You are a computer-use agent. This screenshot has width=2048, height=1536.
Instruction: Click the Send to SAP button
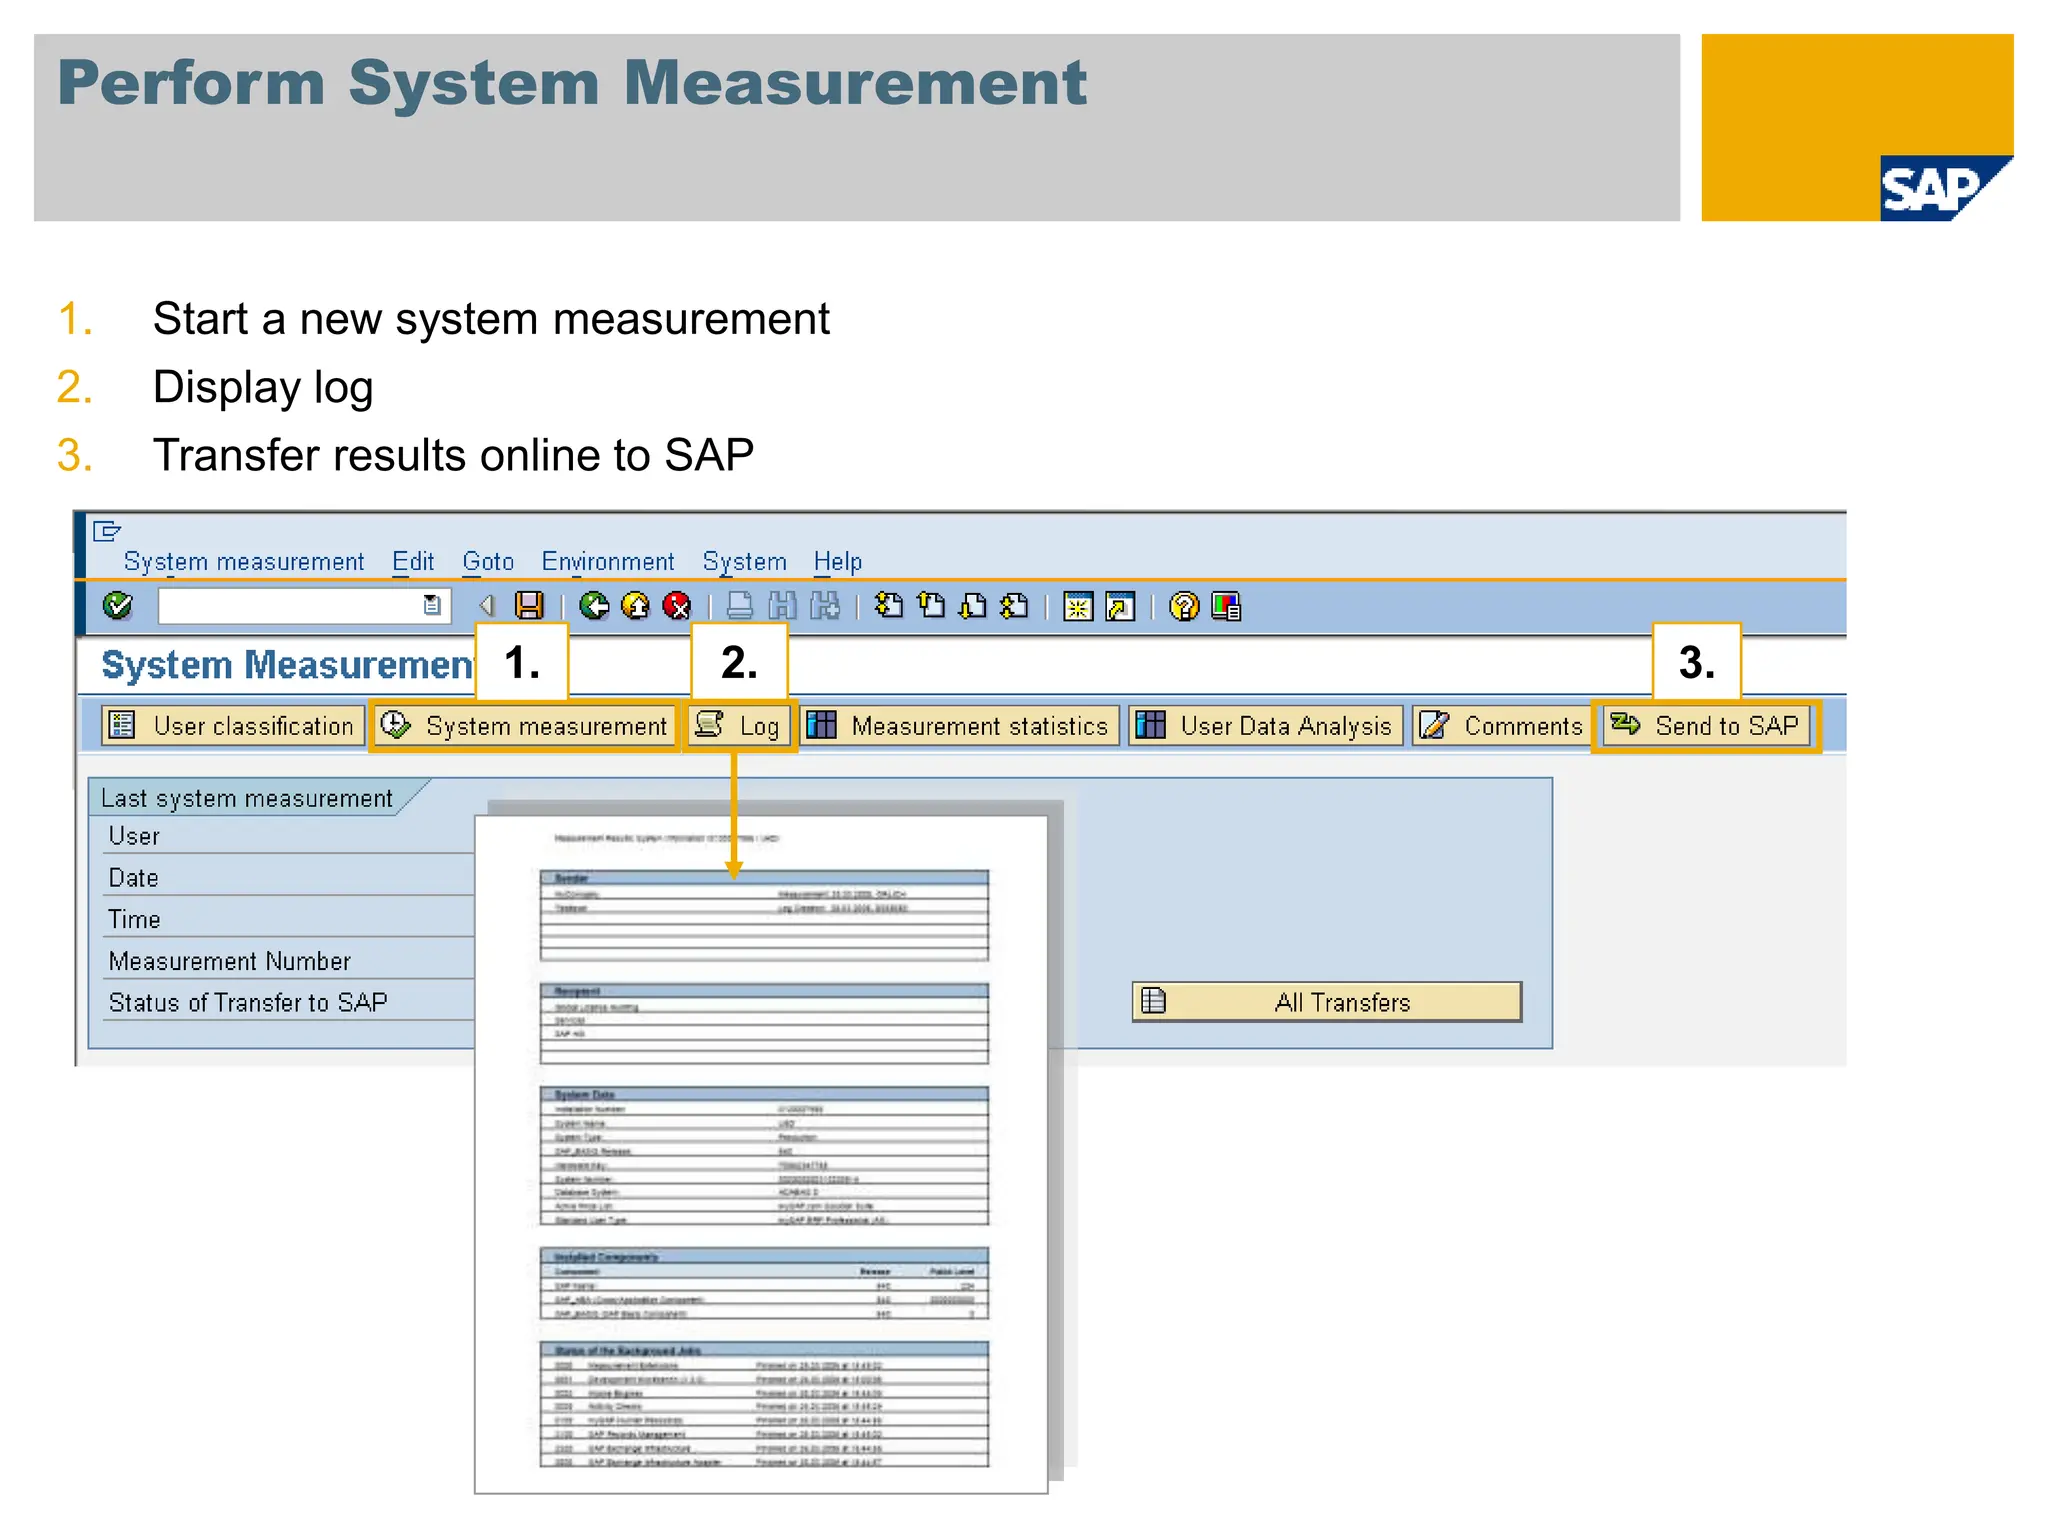[1707, 725]
